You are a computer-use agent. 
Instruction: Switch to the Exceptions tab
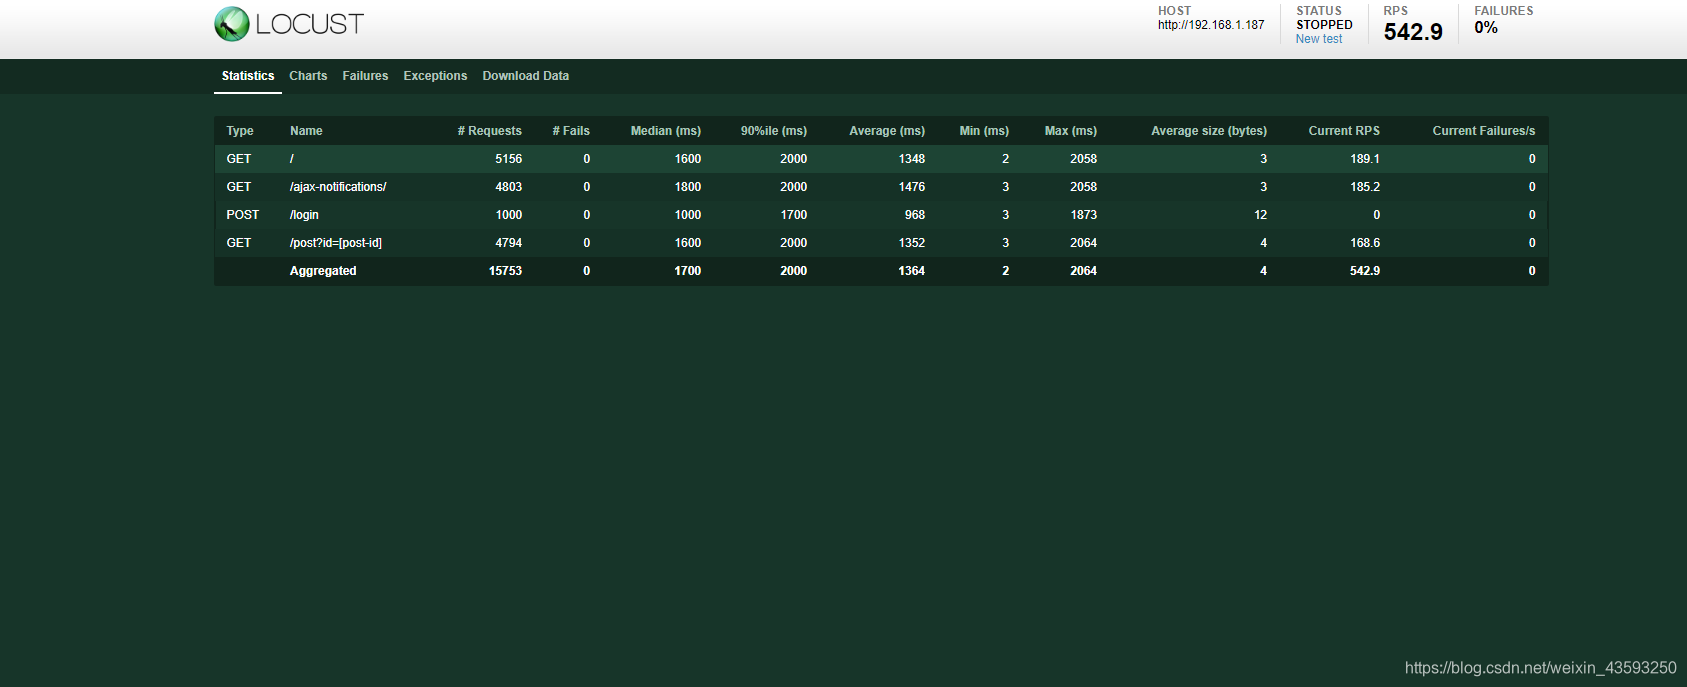coord(435,76)
